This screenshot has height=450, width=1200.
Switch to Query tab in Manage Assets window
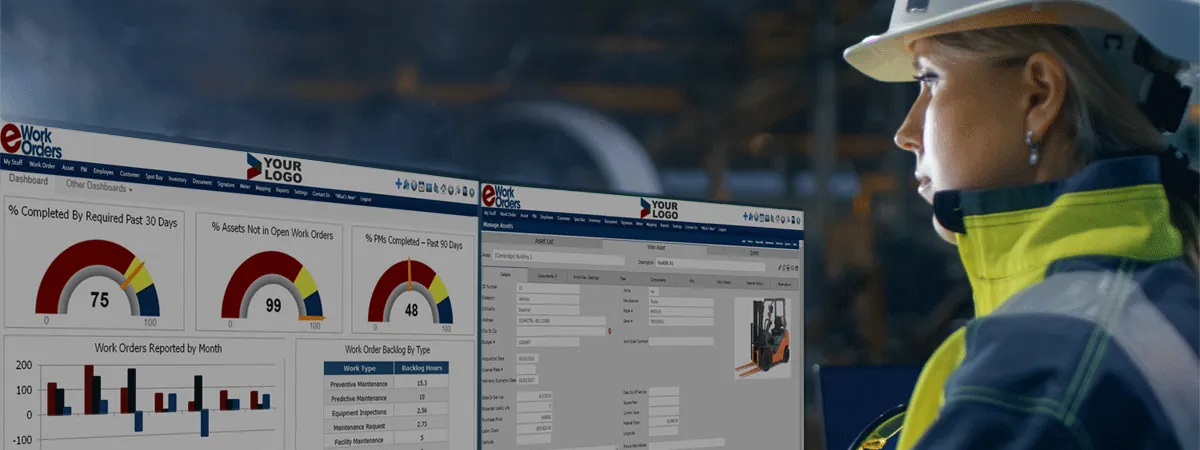(753, 253)
